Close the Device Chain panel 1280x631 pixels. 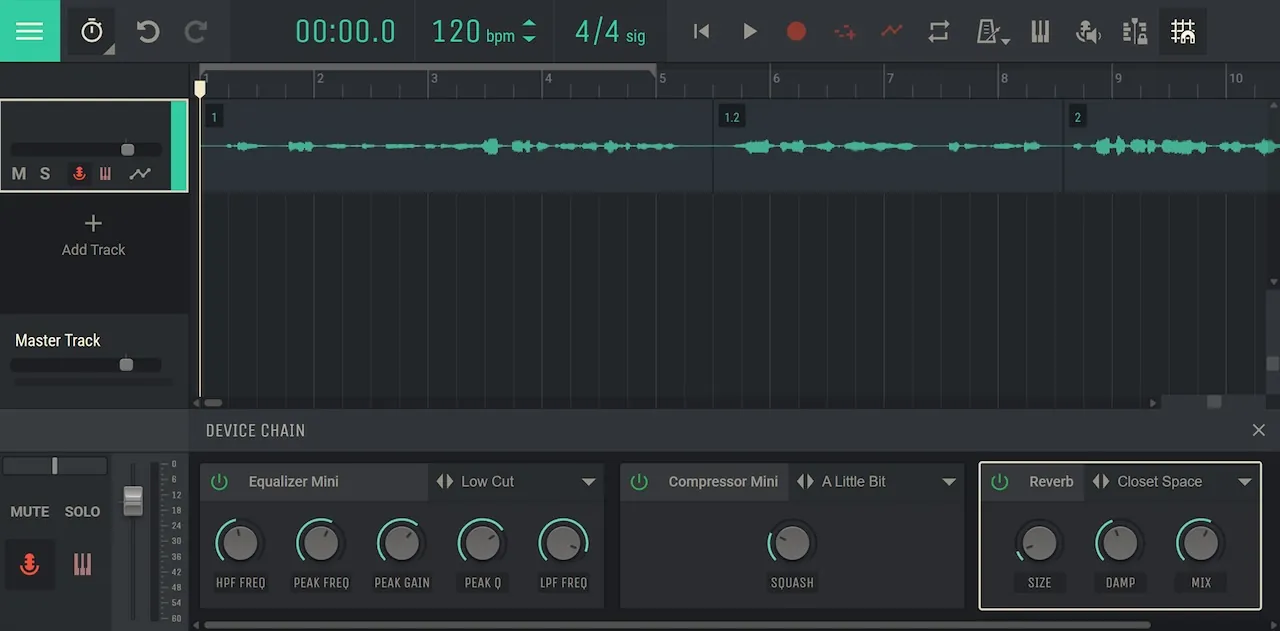[x=1258, y=430]
